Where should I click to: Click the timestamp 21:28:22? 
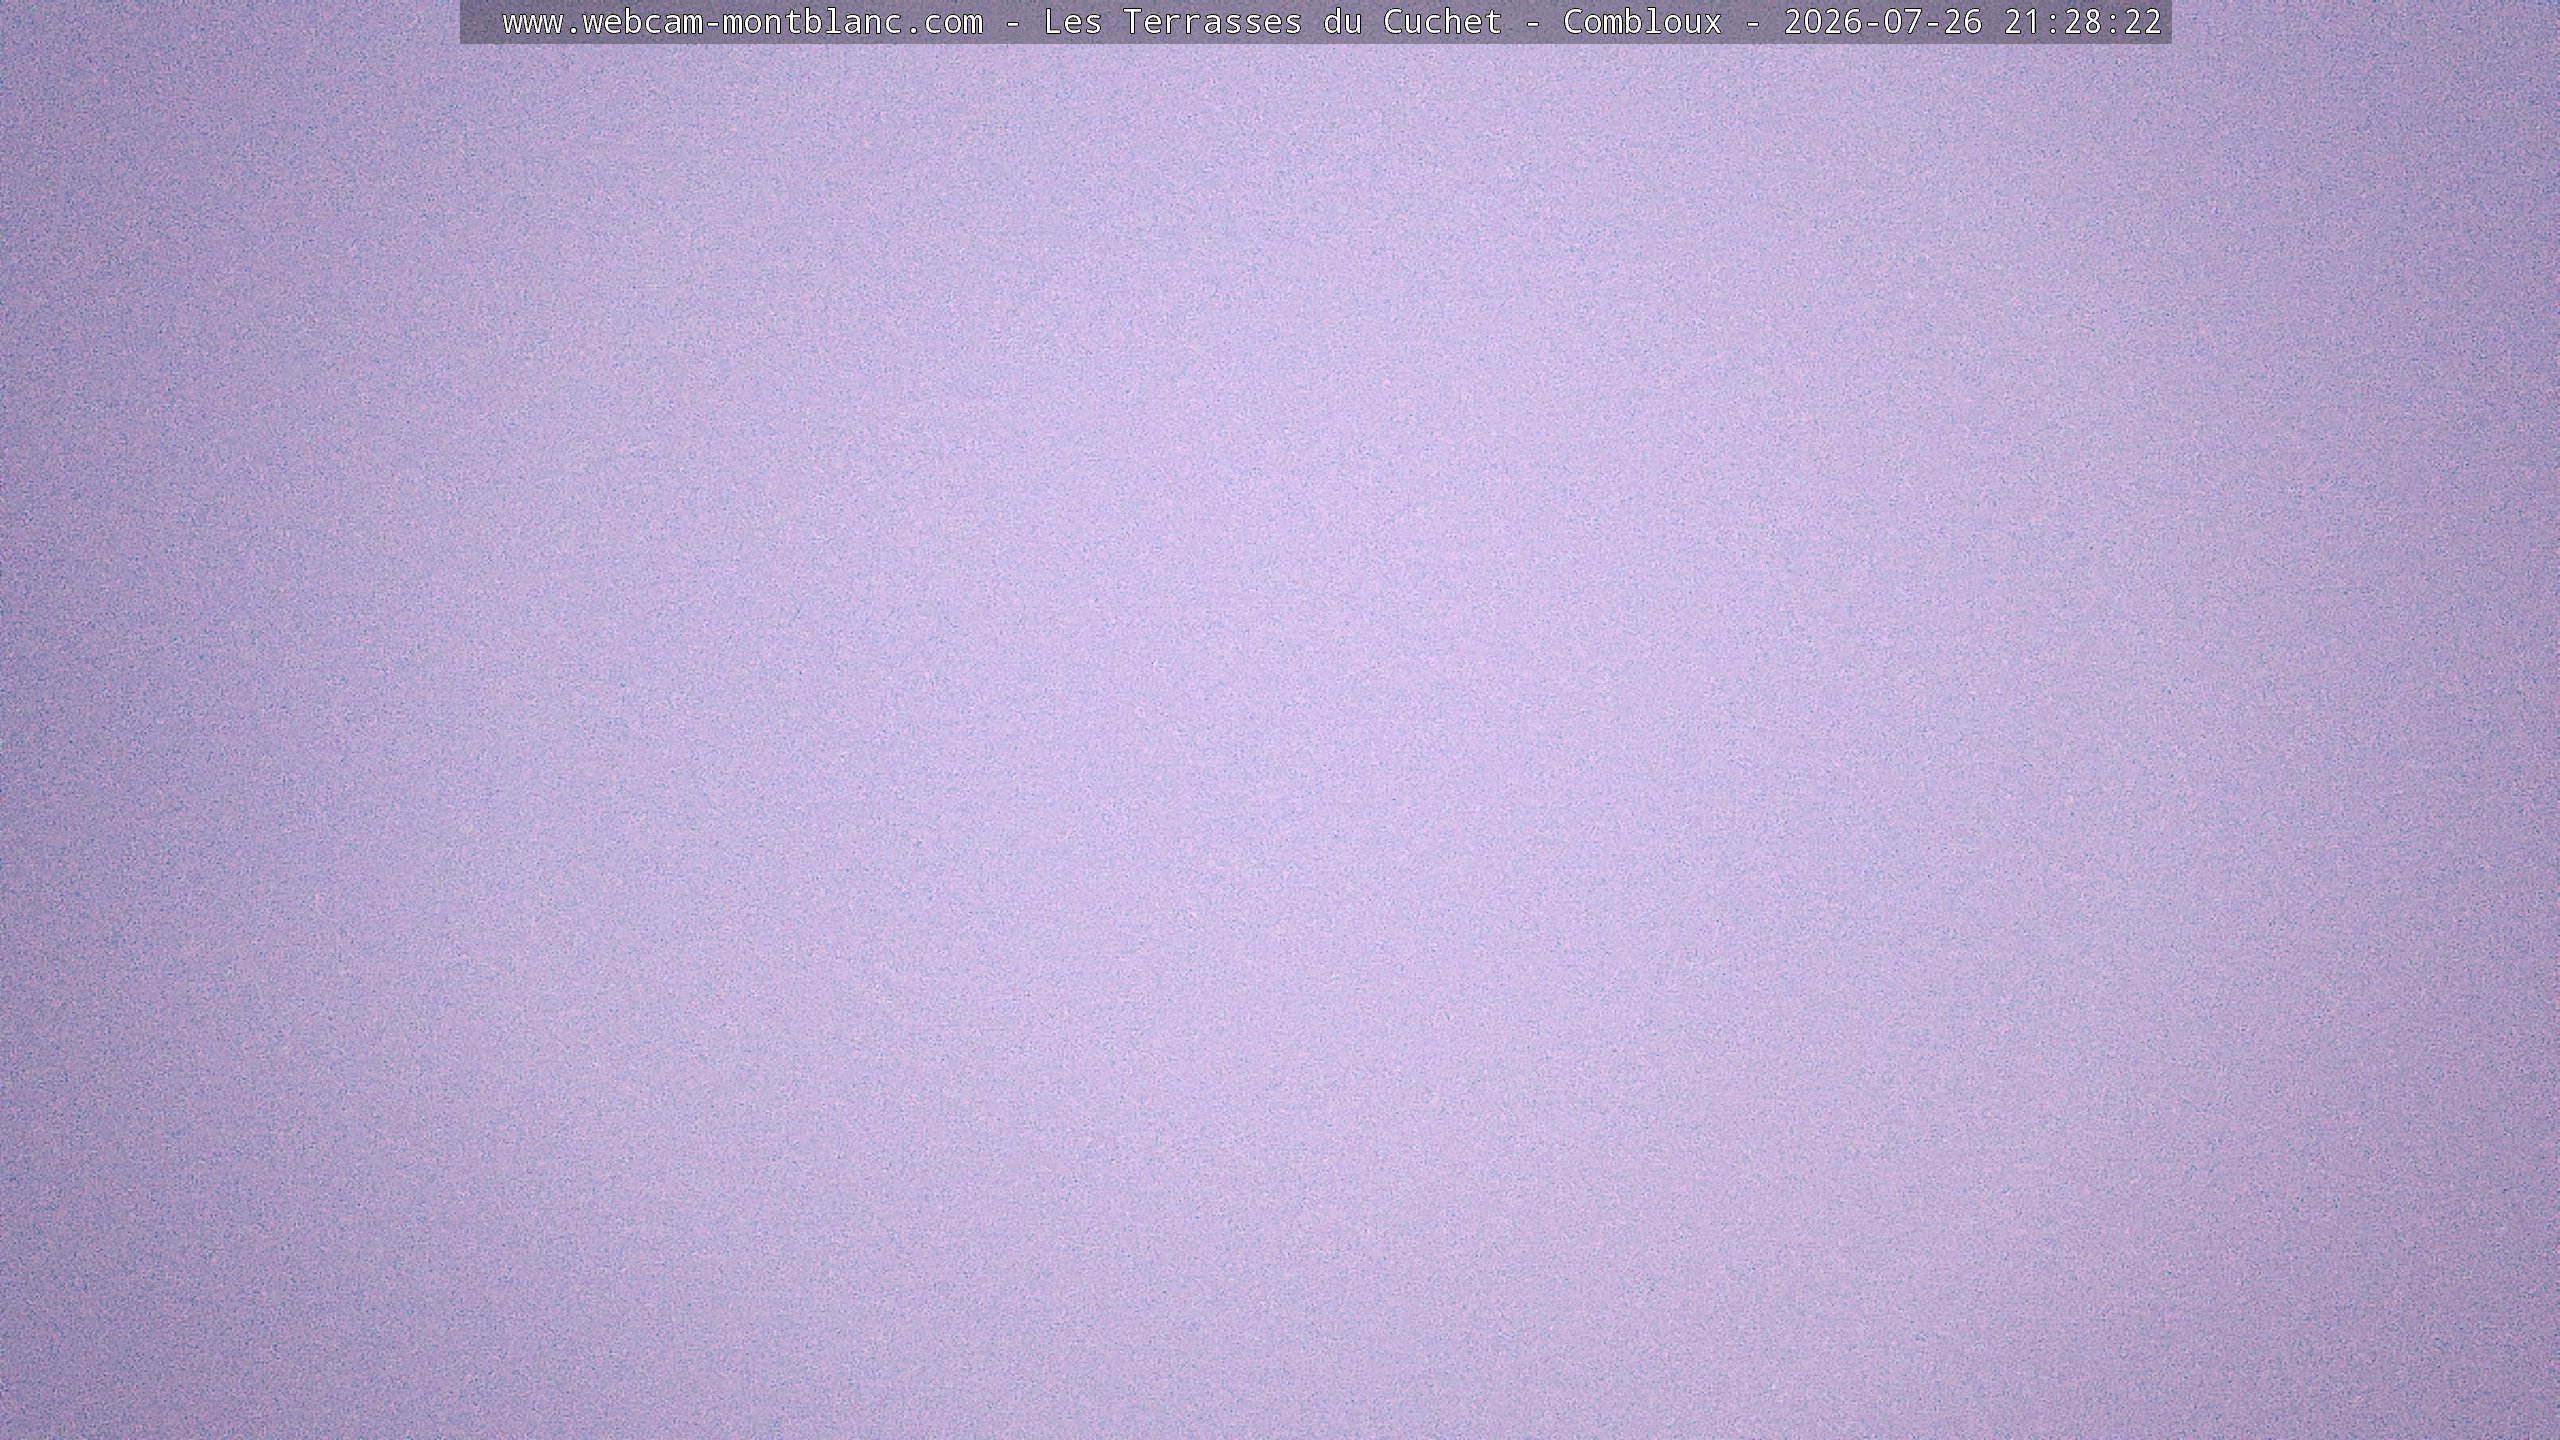coord(2083,22)
